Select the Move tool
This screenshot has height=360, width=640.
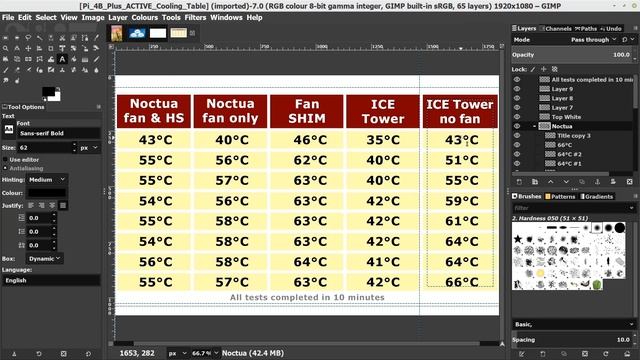pyautogui.click(x=28, y=49)
